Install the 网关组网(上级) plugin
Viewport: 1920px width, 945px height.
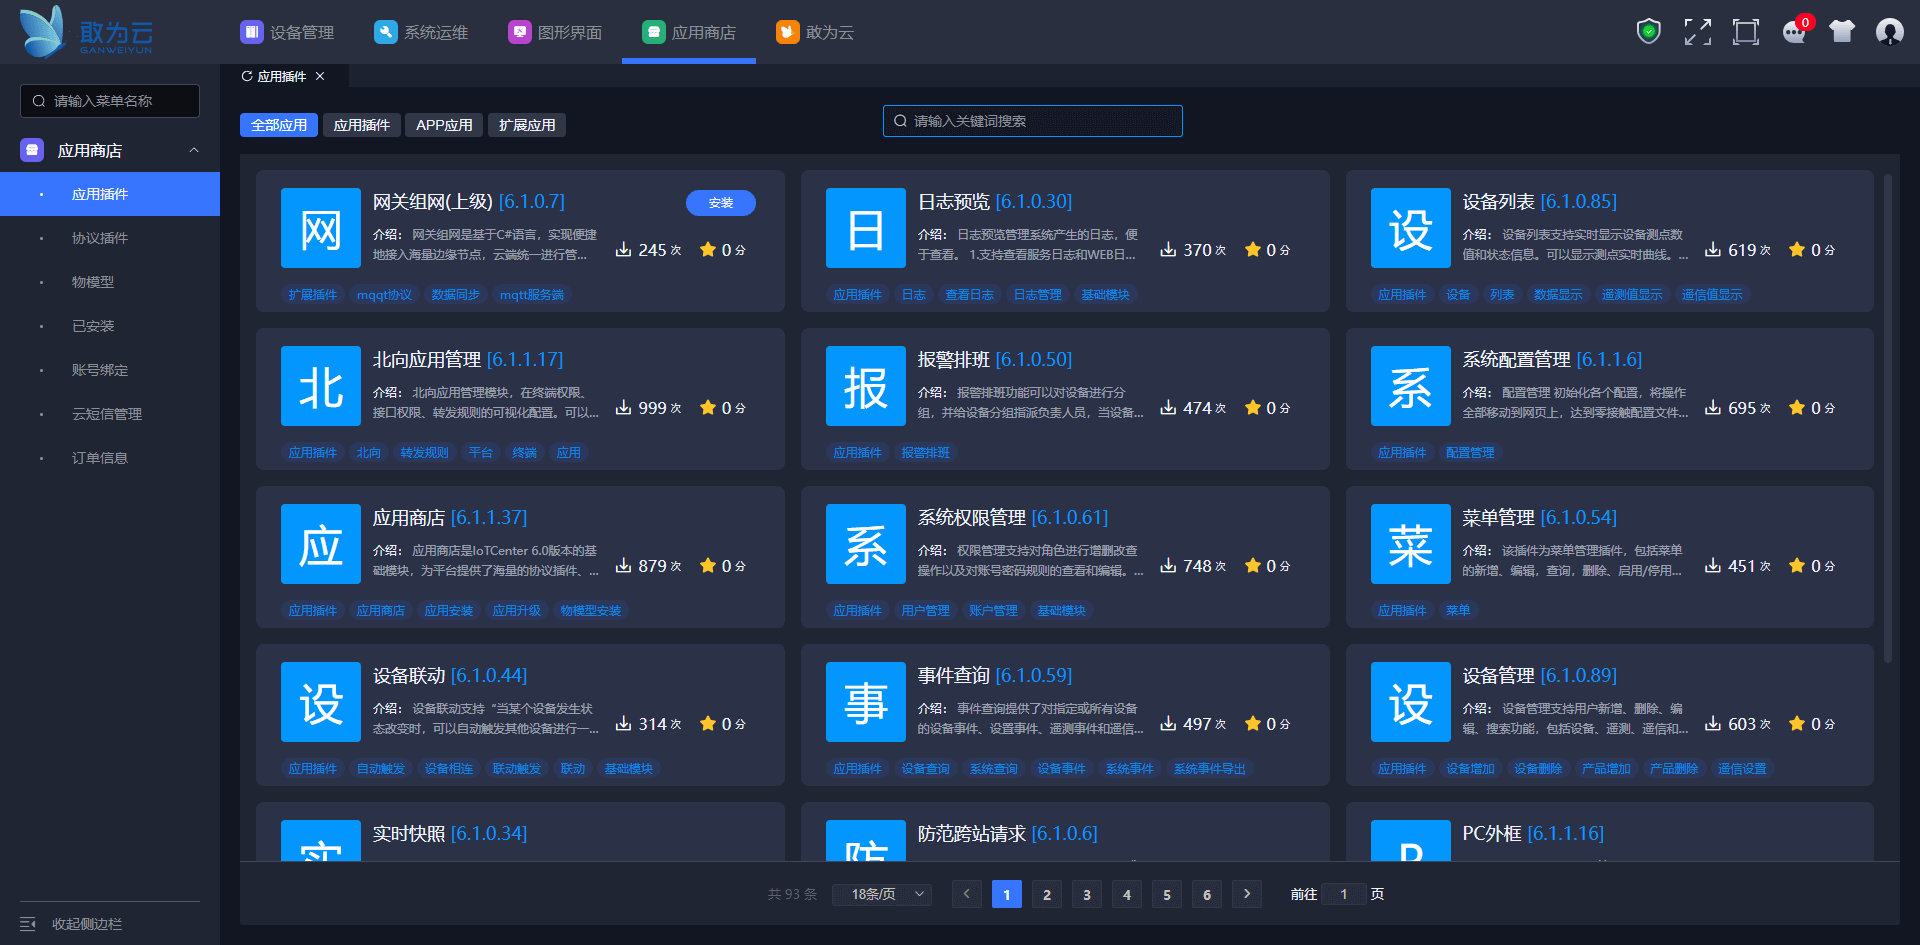tap(721, 203)
